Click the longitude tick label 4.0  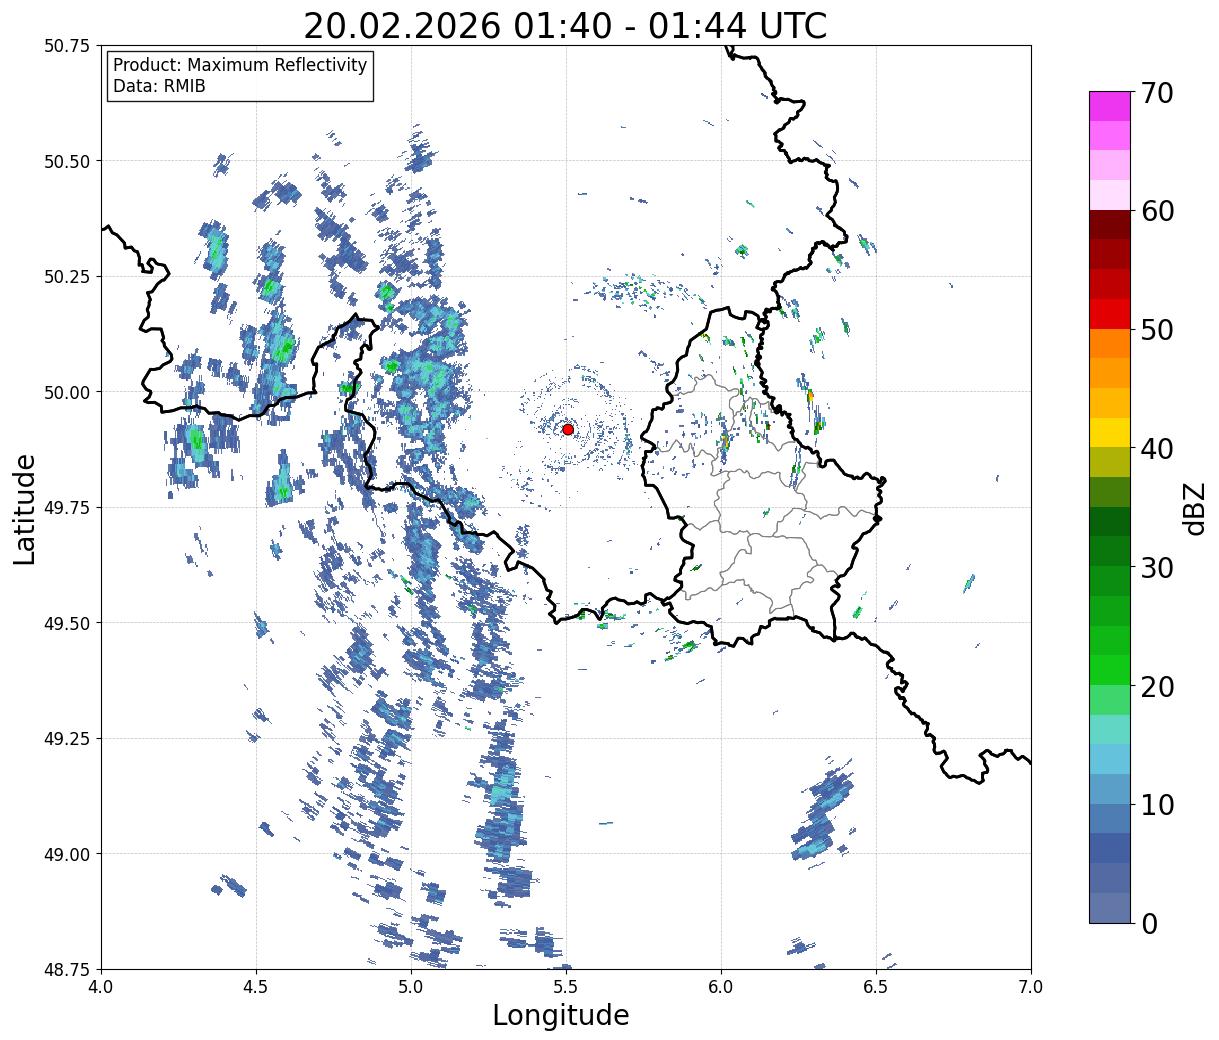click(x=101, y=987)
